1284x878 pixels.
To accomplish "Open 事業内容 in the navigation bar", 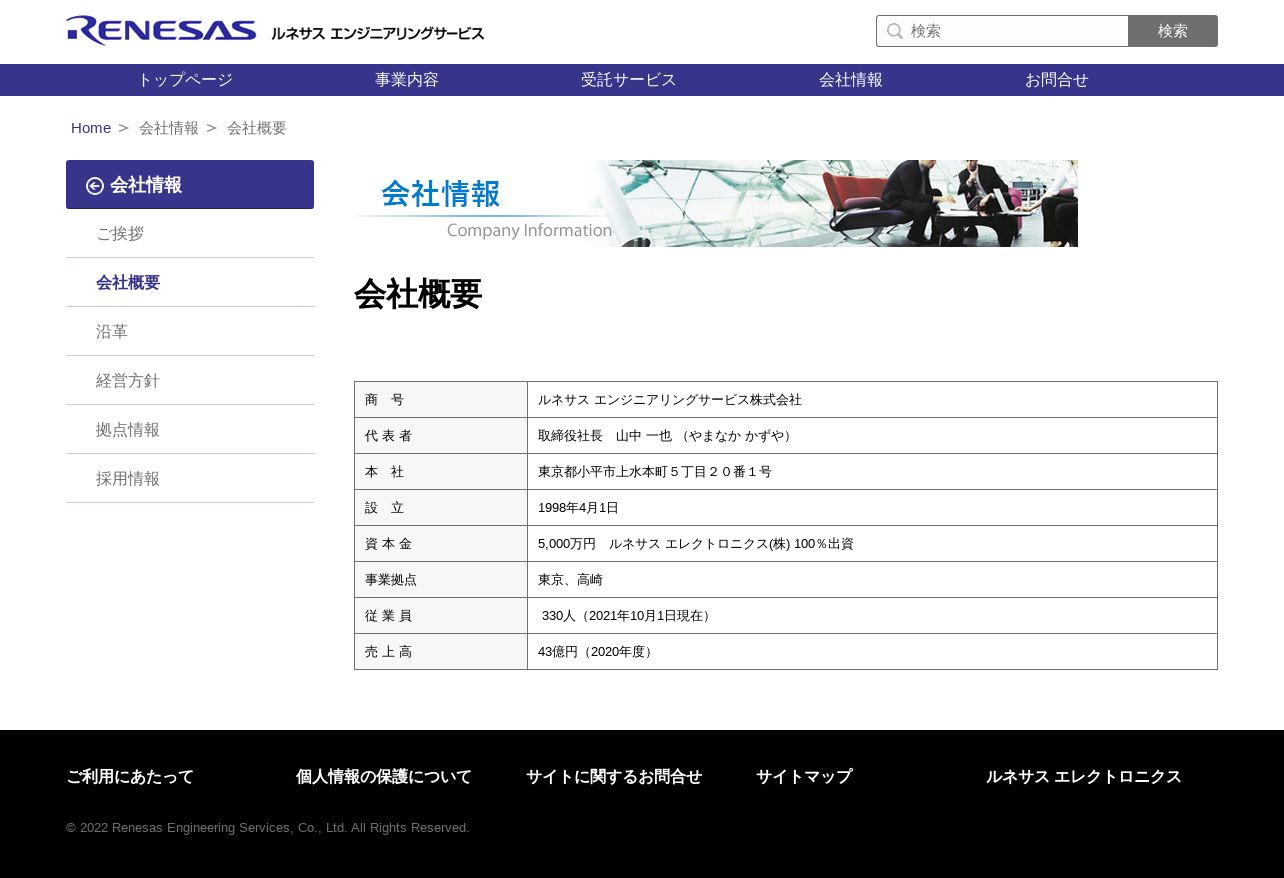I will pos(407,80).
